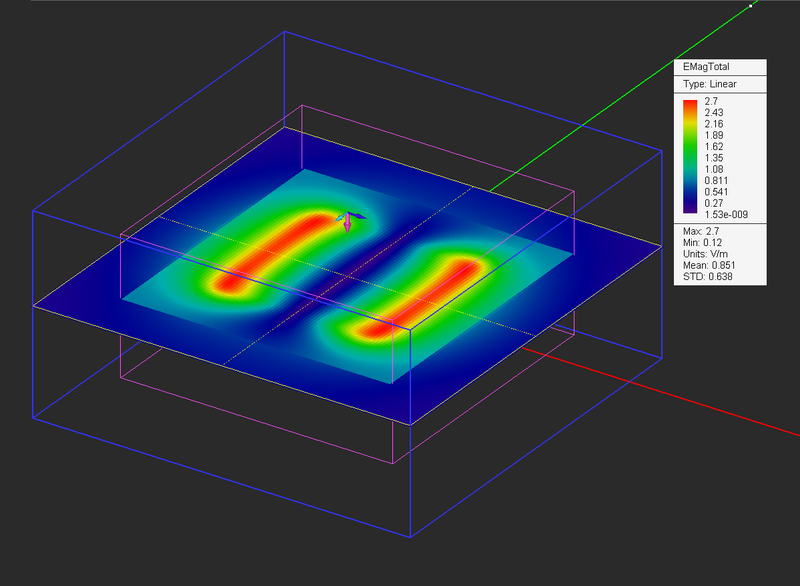The height and width of the screenshot is (586, 800).
Task: Click the 'Max: 2.7' statistic
Action: click(x=701, y=231)
